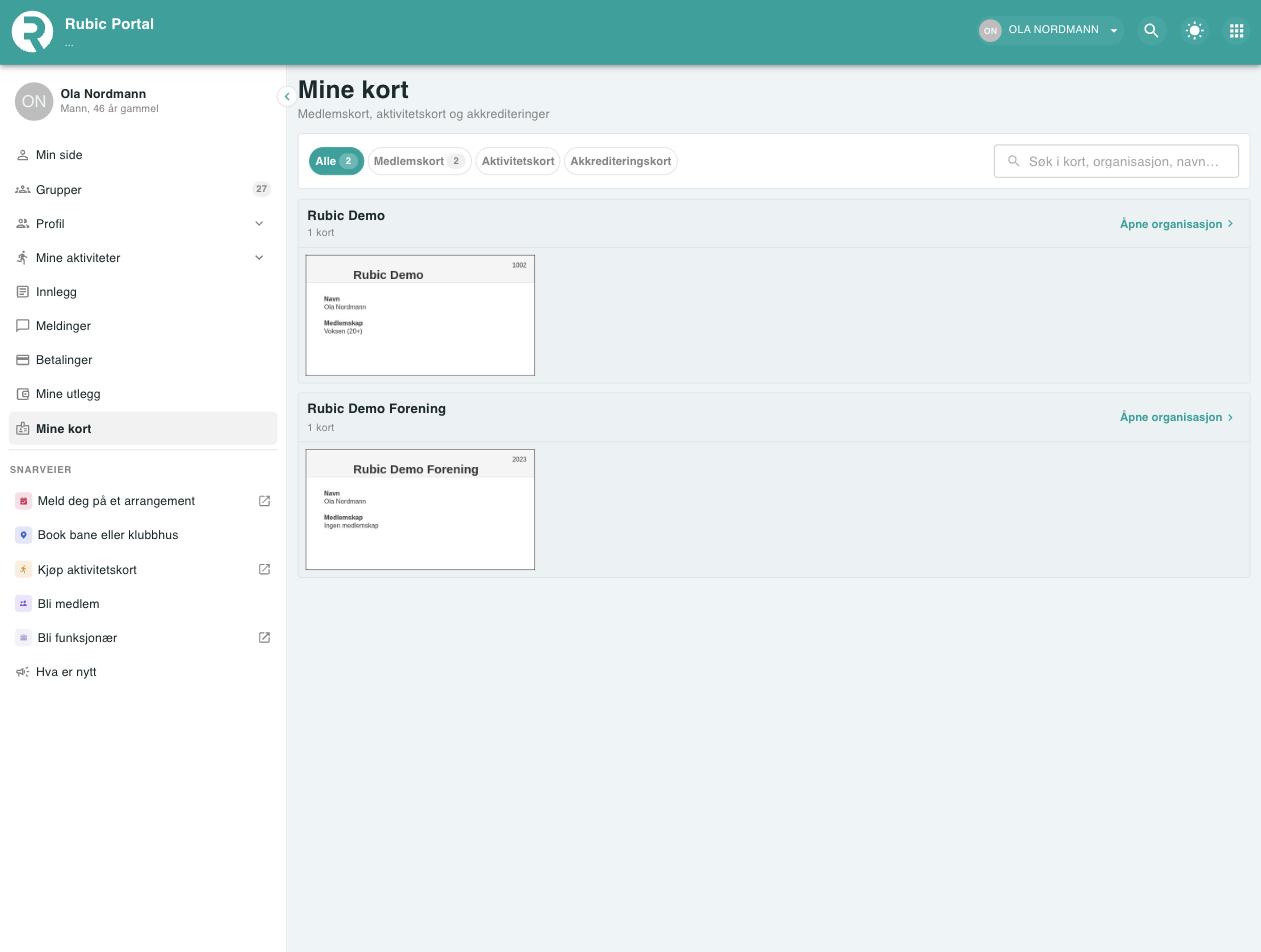Click the Bli funksjonær shortcut icon
Screen dimensions: 1261x952
click(24, 638)
